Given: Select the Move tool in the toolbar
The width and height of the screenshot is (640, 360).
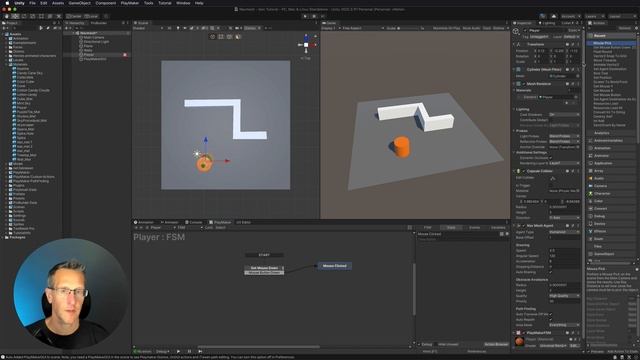Looking at the screenshot, I should point(15,16).
